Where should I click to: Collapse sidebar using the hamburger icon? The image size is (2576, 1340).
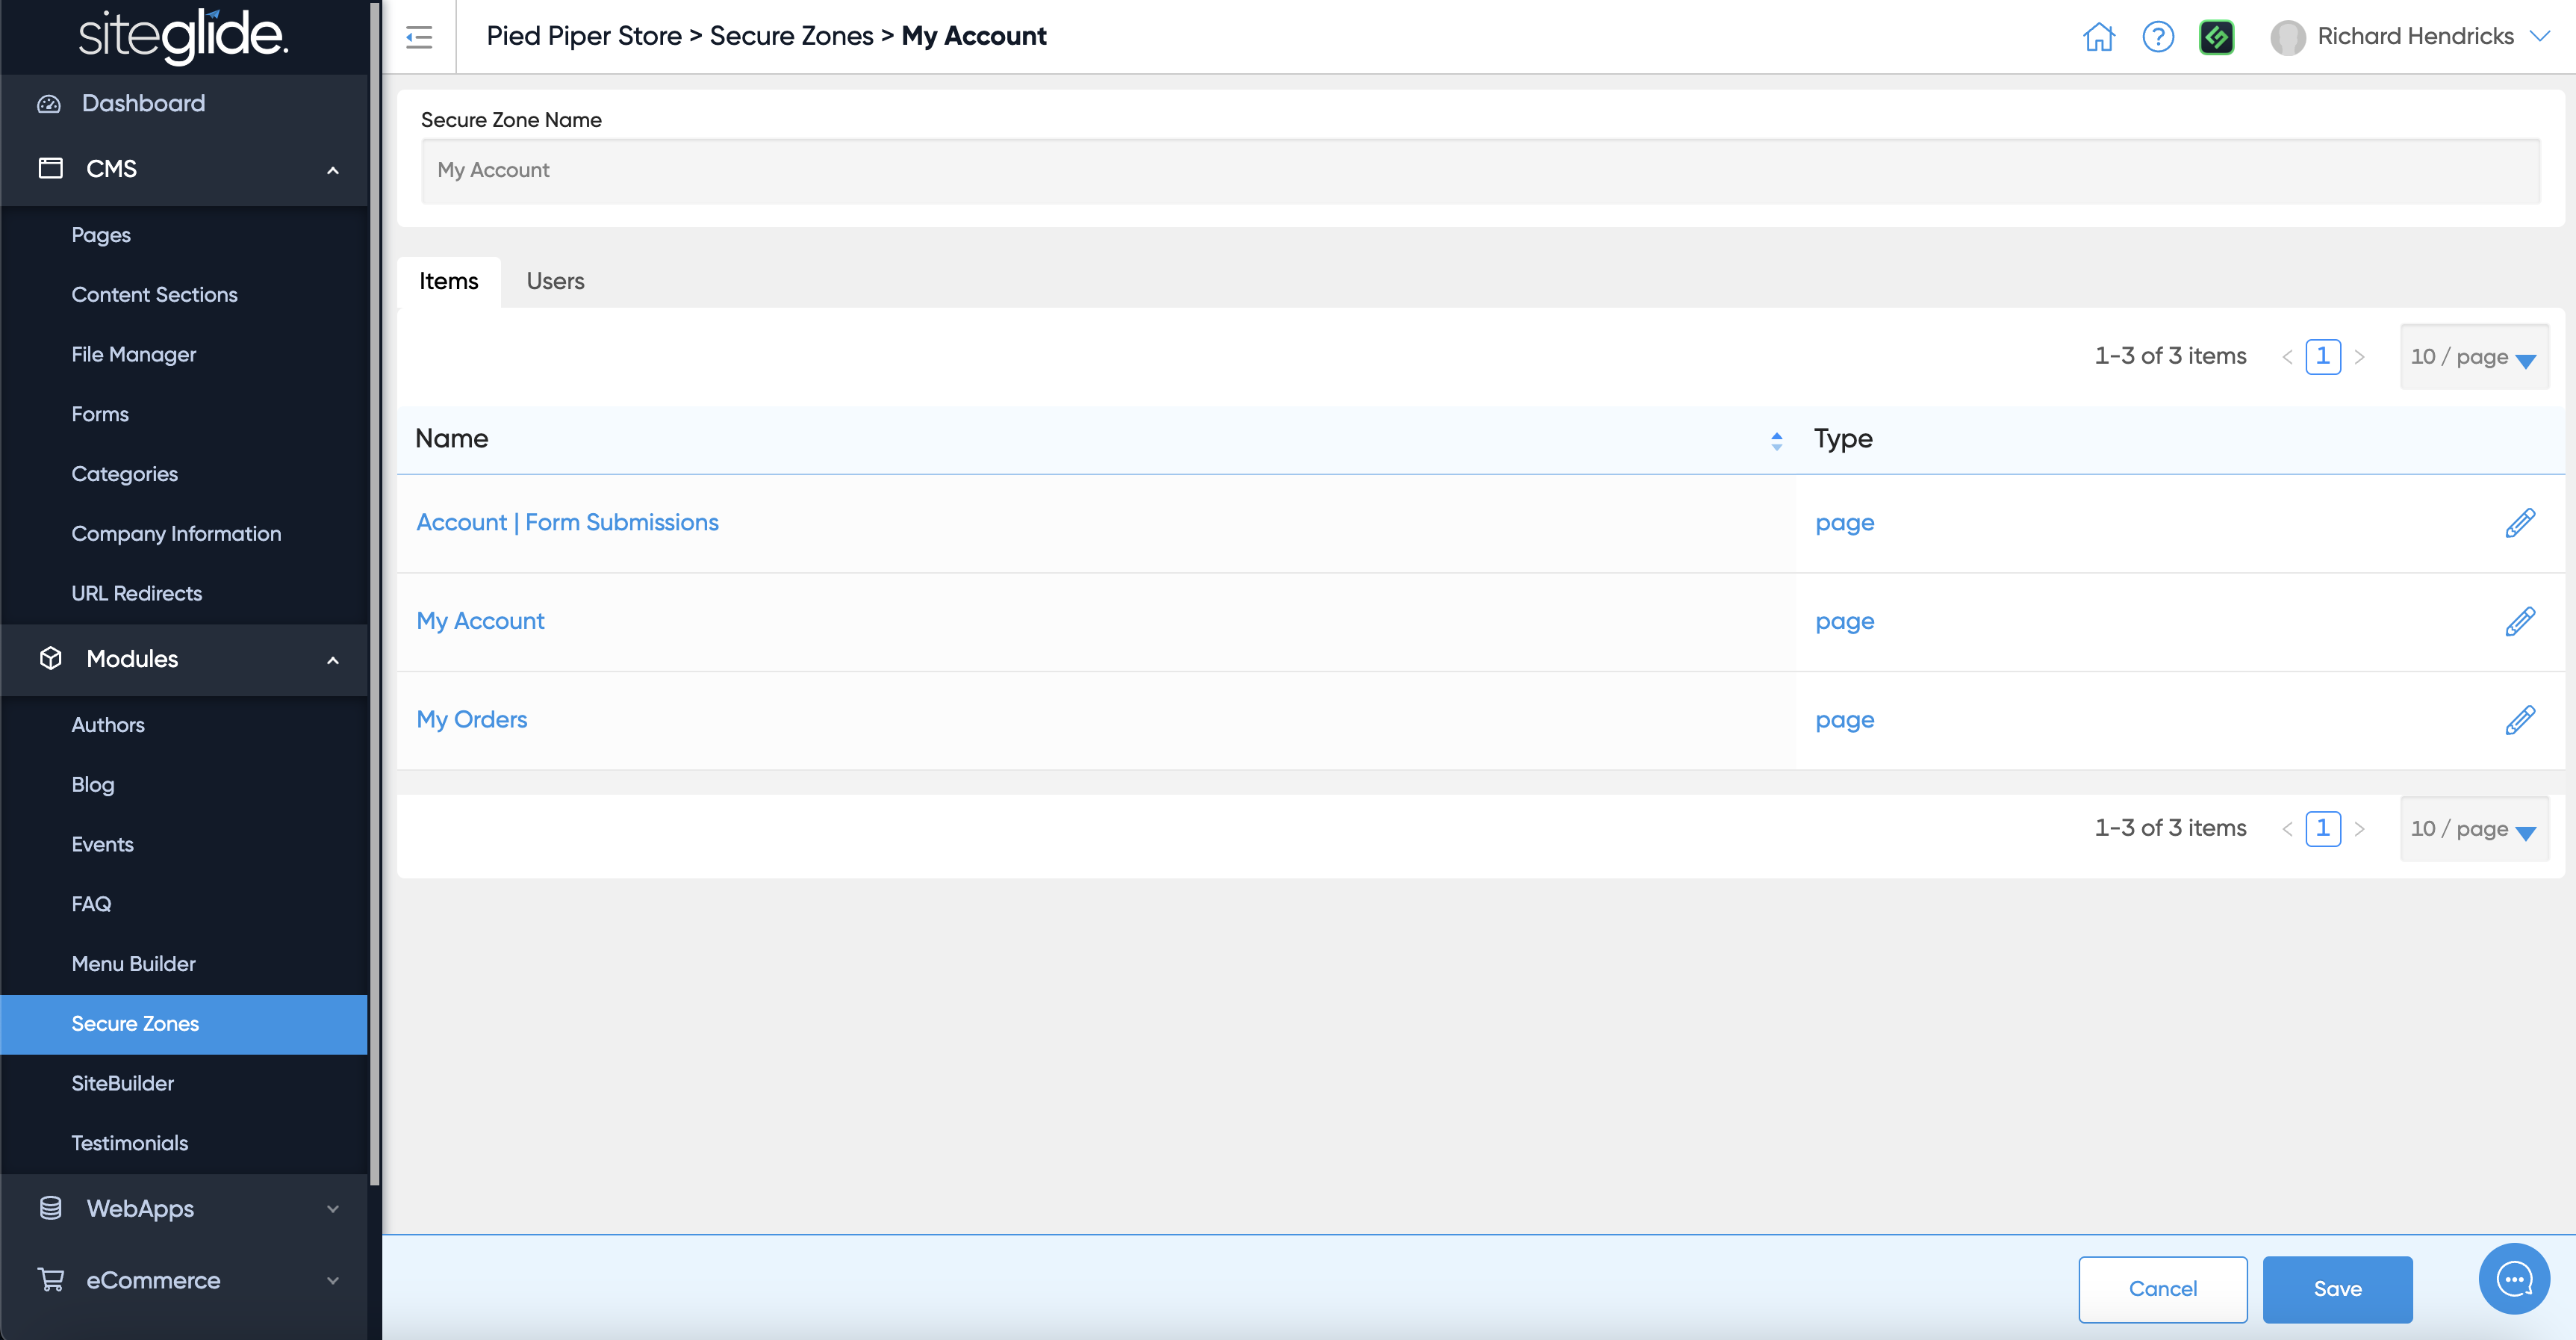coord(419,37)
